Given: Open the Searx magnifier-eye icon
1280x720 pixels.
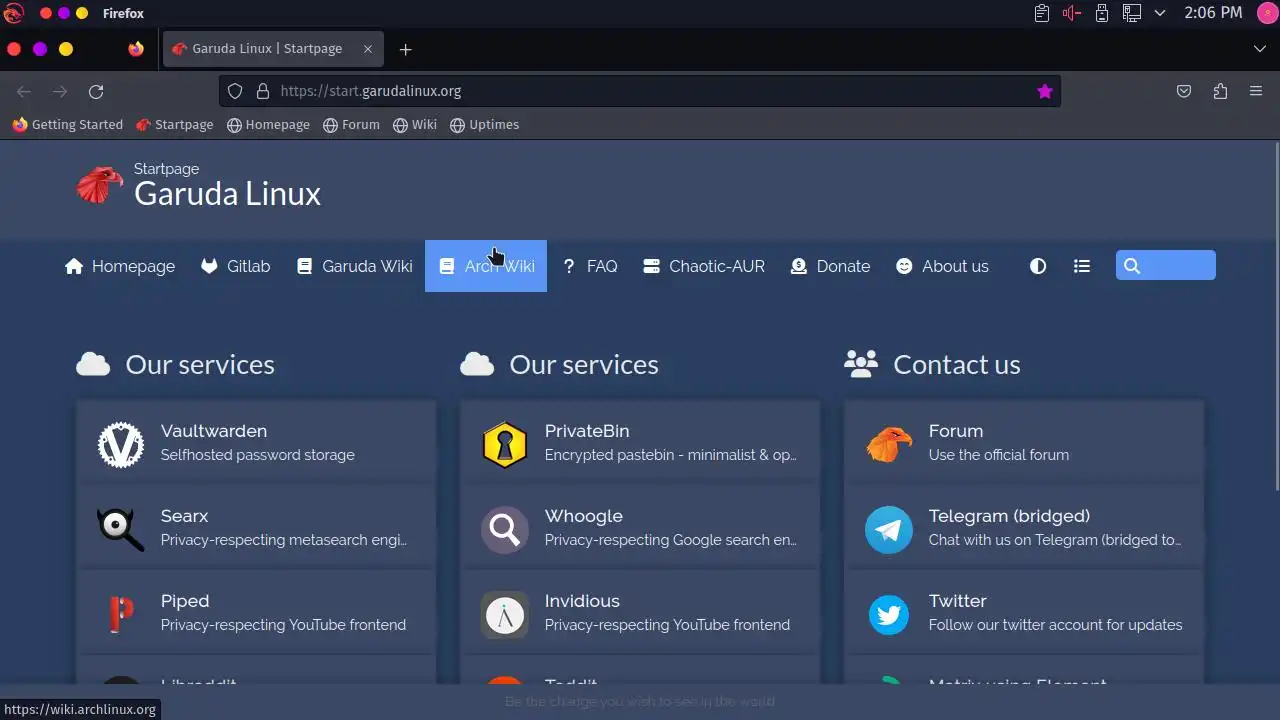Looking at the screenshot, I should pos(121,529).
